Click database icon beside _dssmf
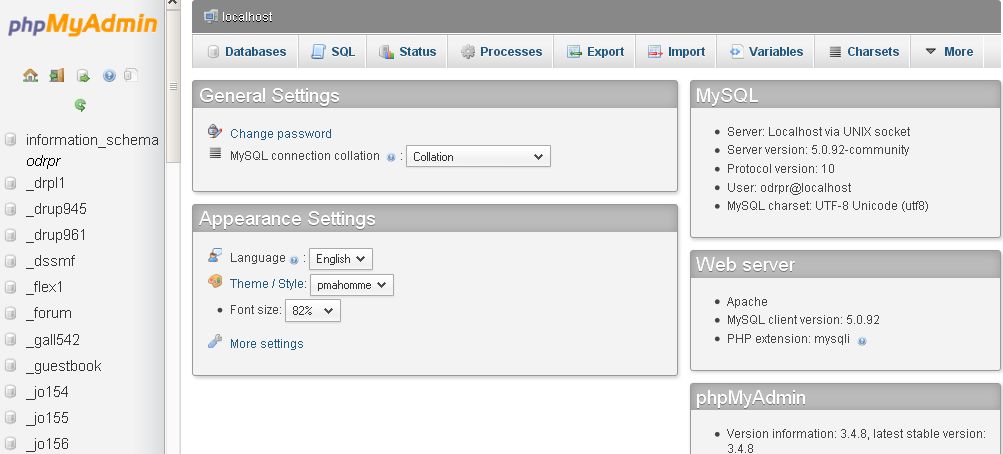The image size is (1003, 454). click(10, 262)
